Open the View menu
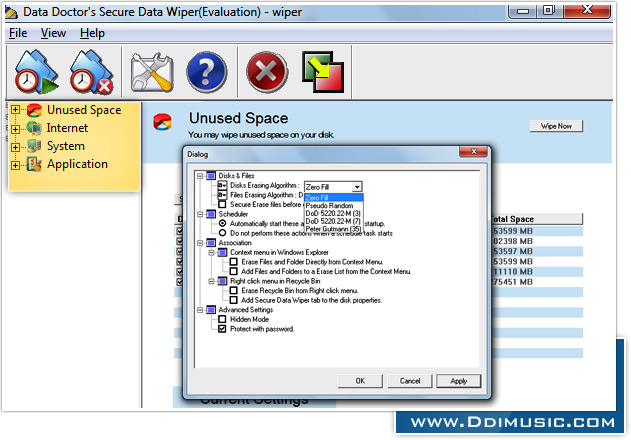The height and width of the screenshot is (440, 631). coord(53,33)
